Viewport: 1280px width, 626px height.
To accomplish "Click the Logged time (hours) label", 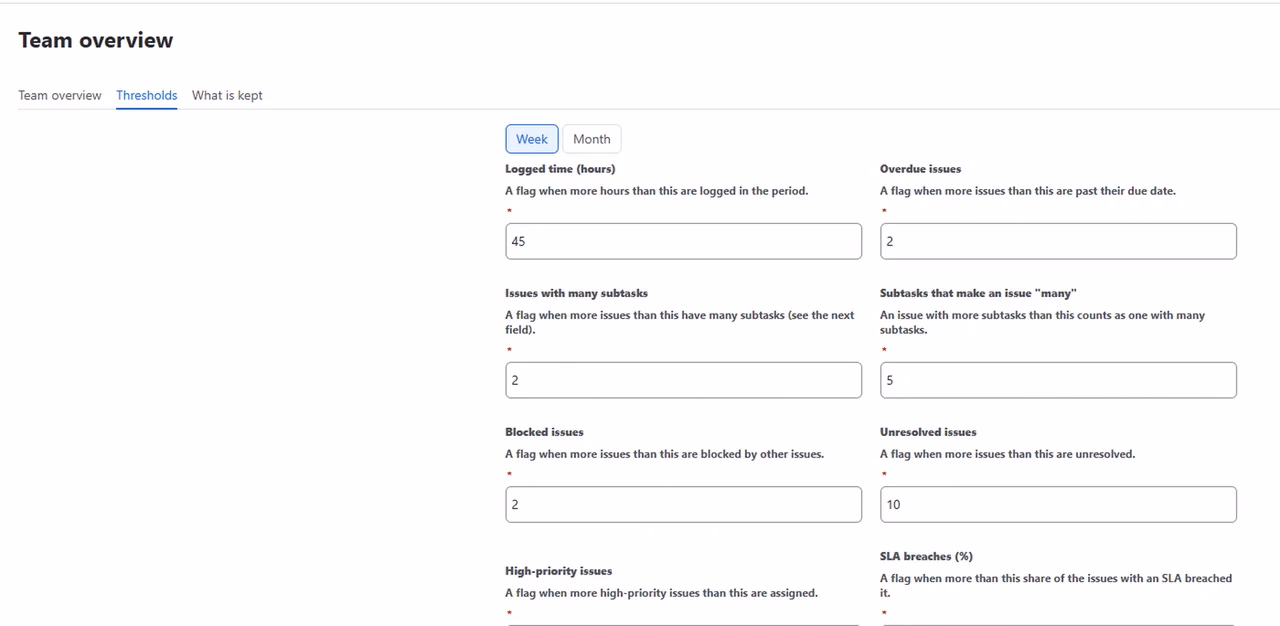I will [560, 169].
